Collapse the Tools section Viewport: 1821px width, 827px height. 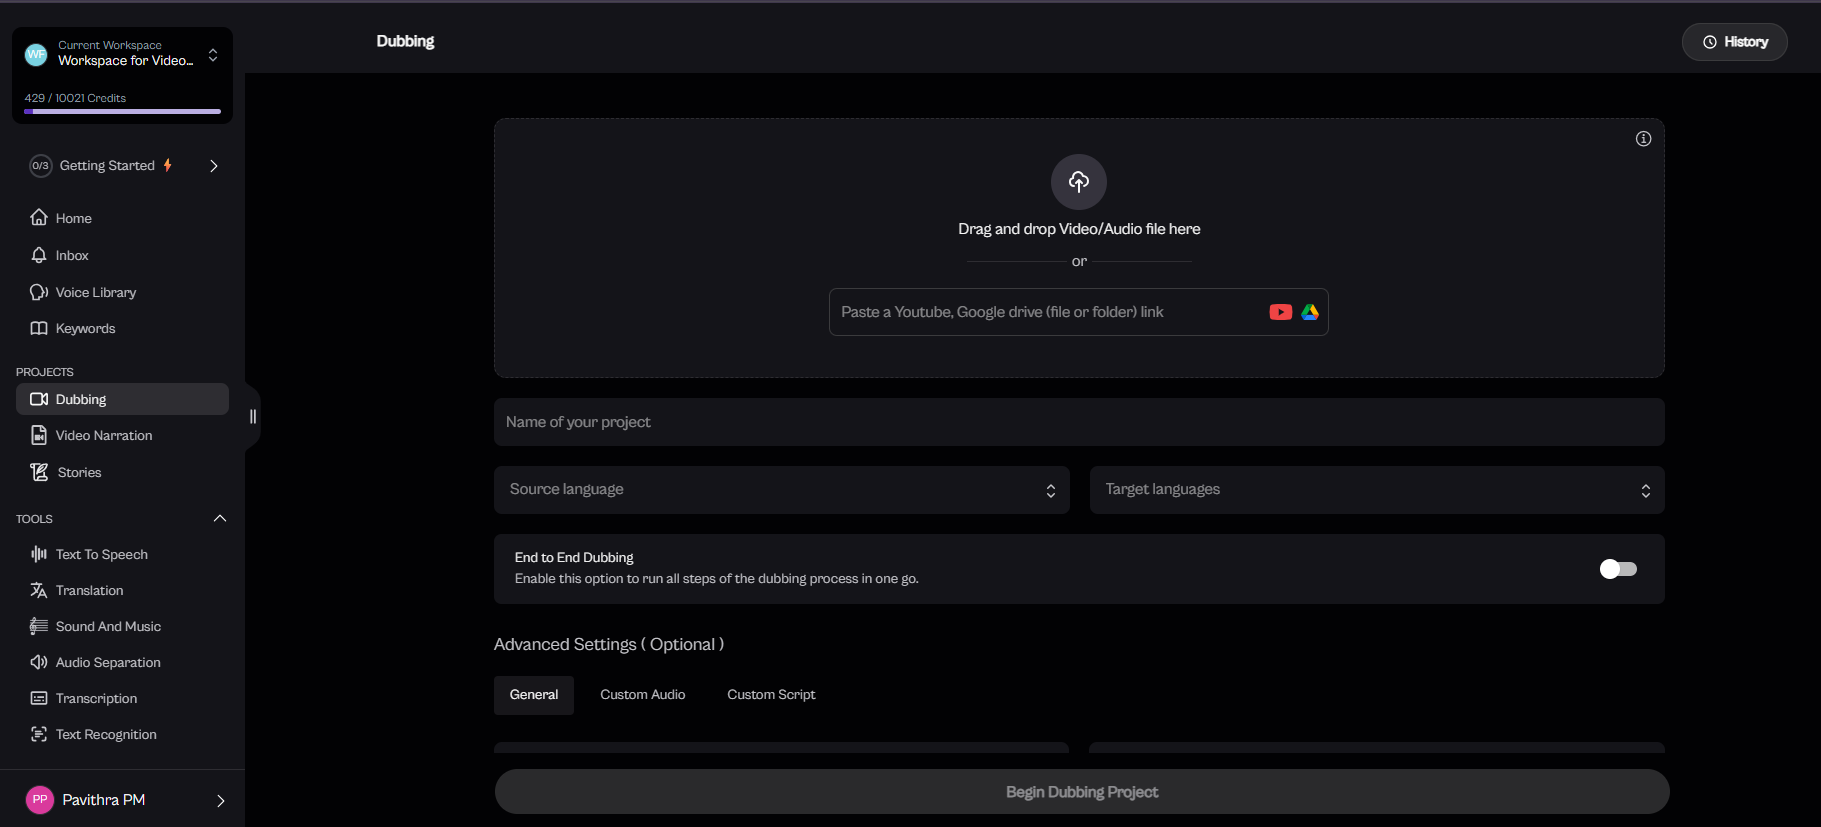220,518
